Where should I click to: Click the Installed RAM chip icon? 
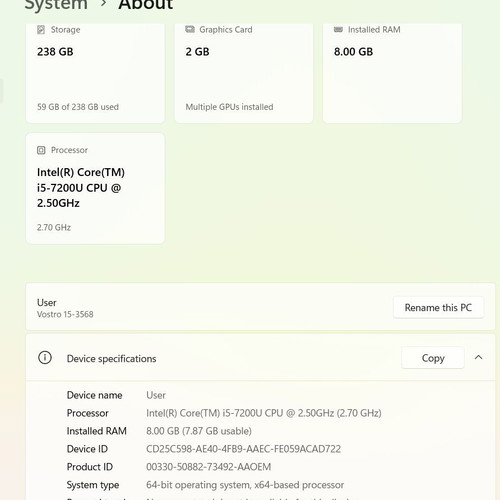click(x=338, y=30)
